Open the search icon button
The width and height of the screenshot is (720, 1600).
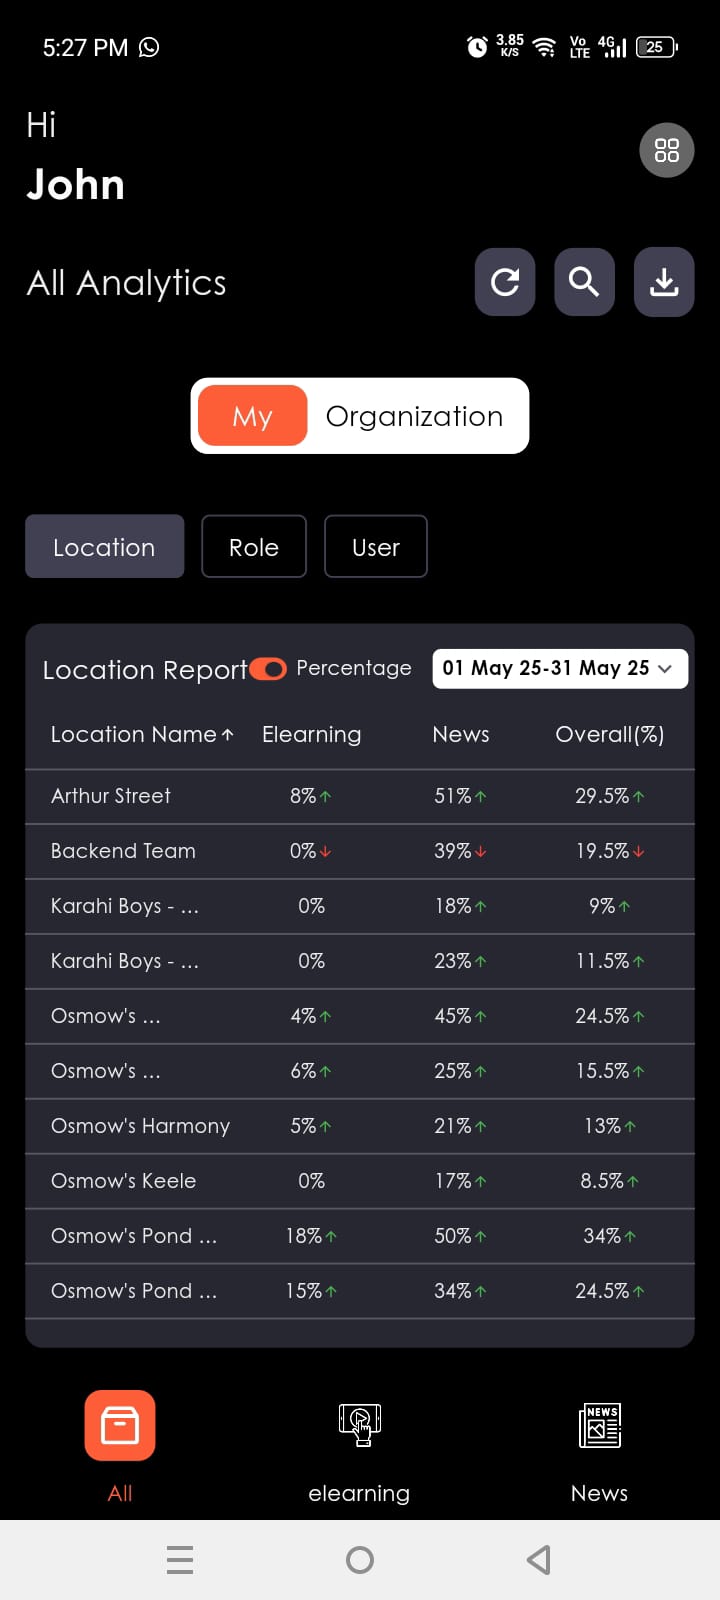pyautogui.click(x=584, y=282)
